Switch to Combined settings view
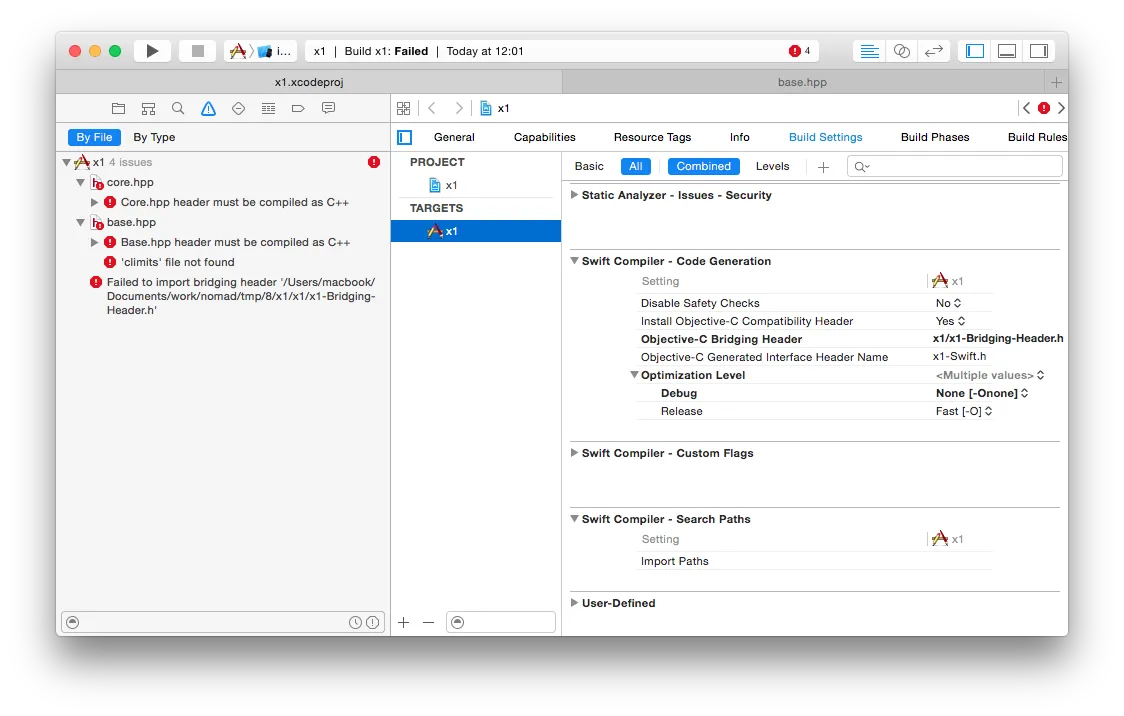Screen dimensions: 1124x716 tap(703, 166)
